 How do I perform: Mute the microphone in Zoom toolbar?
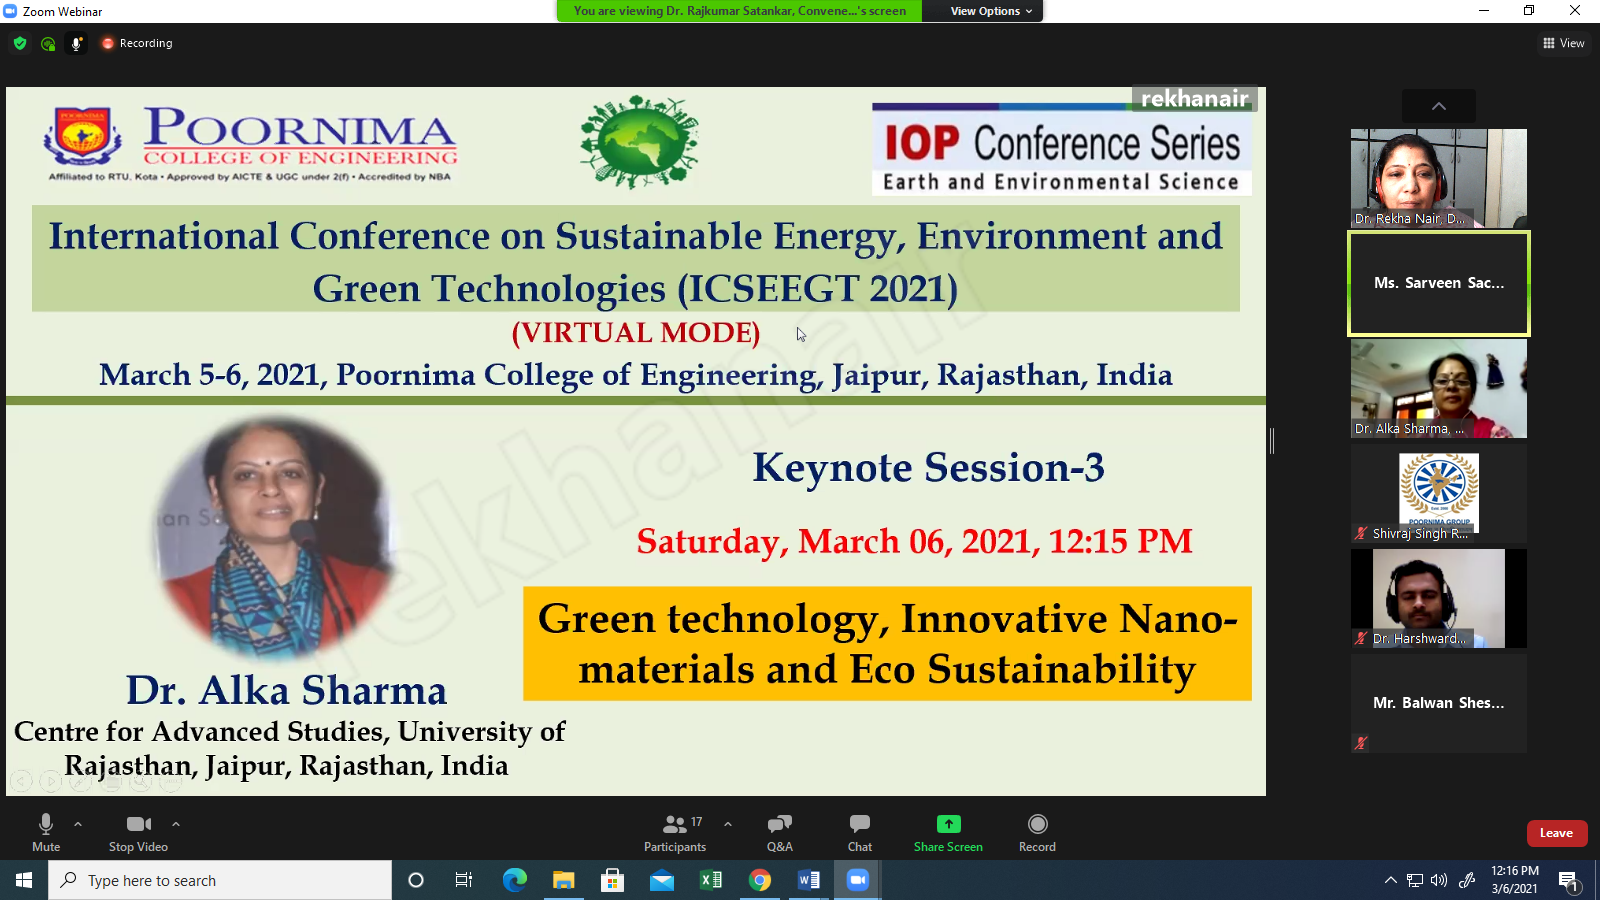(46, 832)
